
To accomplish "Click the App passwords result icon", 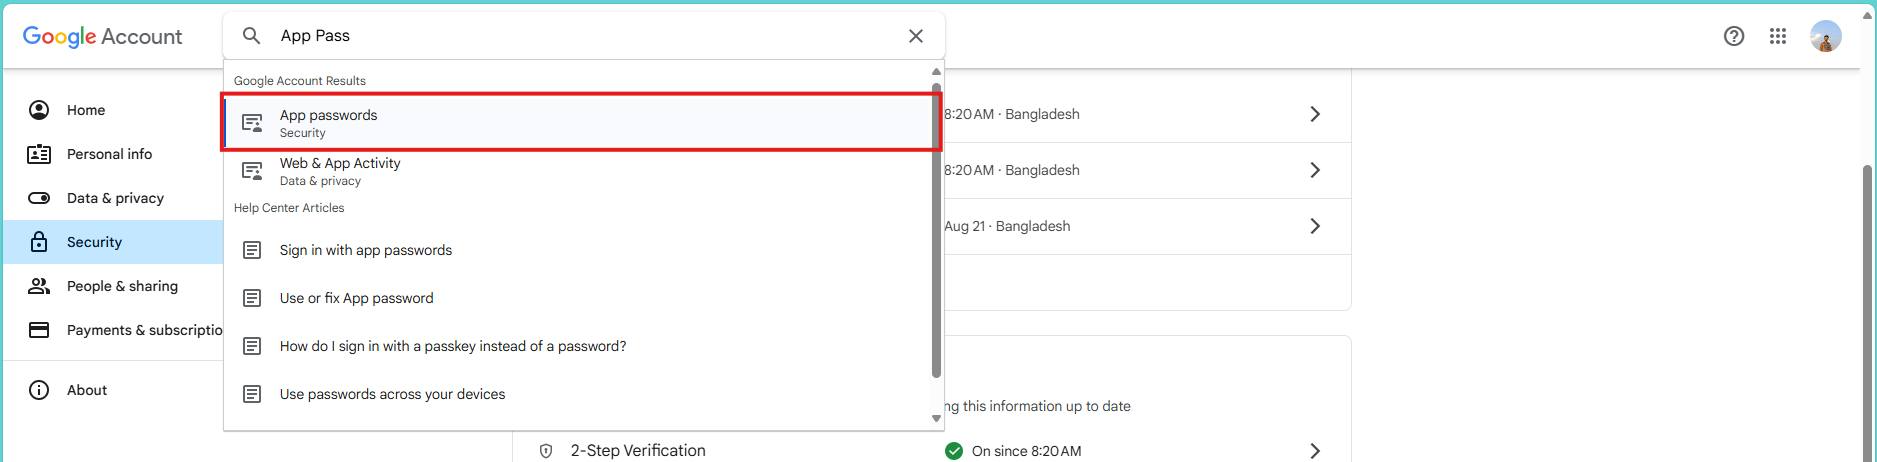I will [253, 124].
